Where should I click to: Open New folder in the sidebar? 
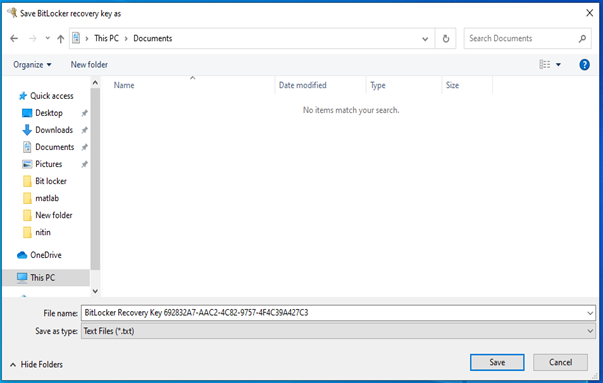coord(48,215)
